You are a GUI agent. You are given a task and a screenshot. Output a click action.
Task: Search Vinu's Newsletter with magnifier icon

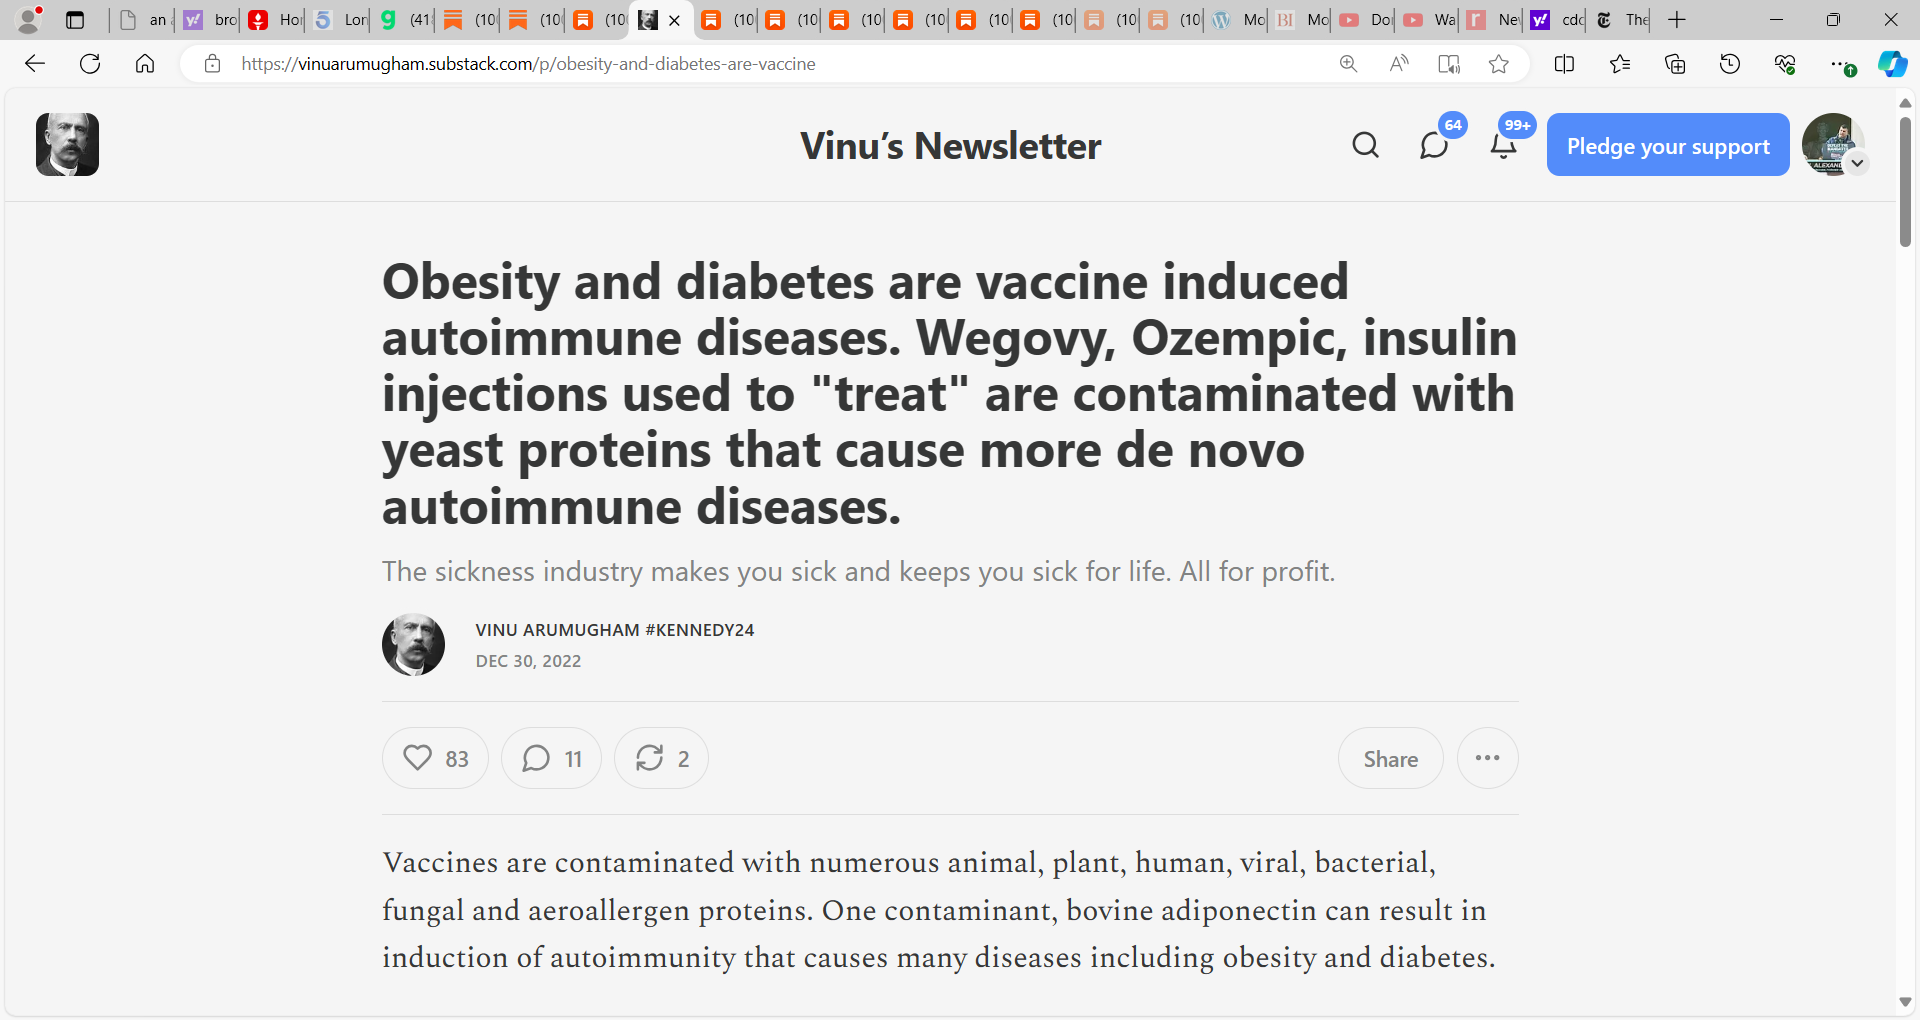point(1365,145)
